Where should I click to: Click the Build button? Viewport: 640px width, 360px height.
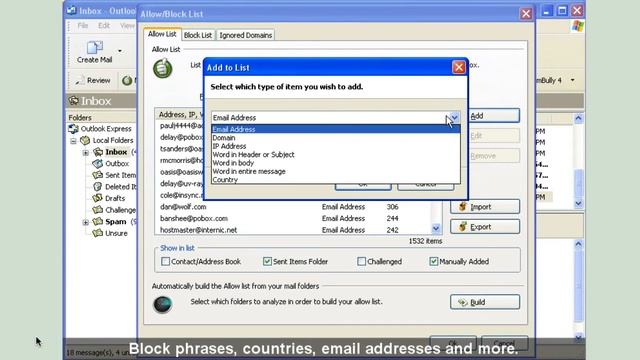pos(485,302)
